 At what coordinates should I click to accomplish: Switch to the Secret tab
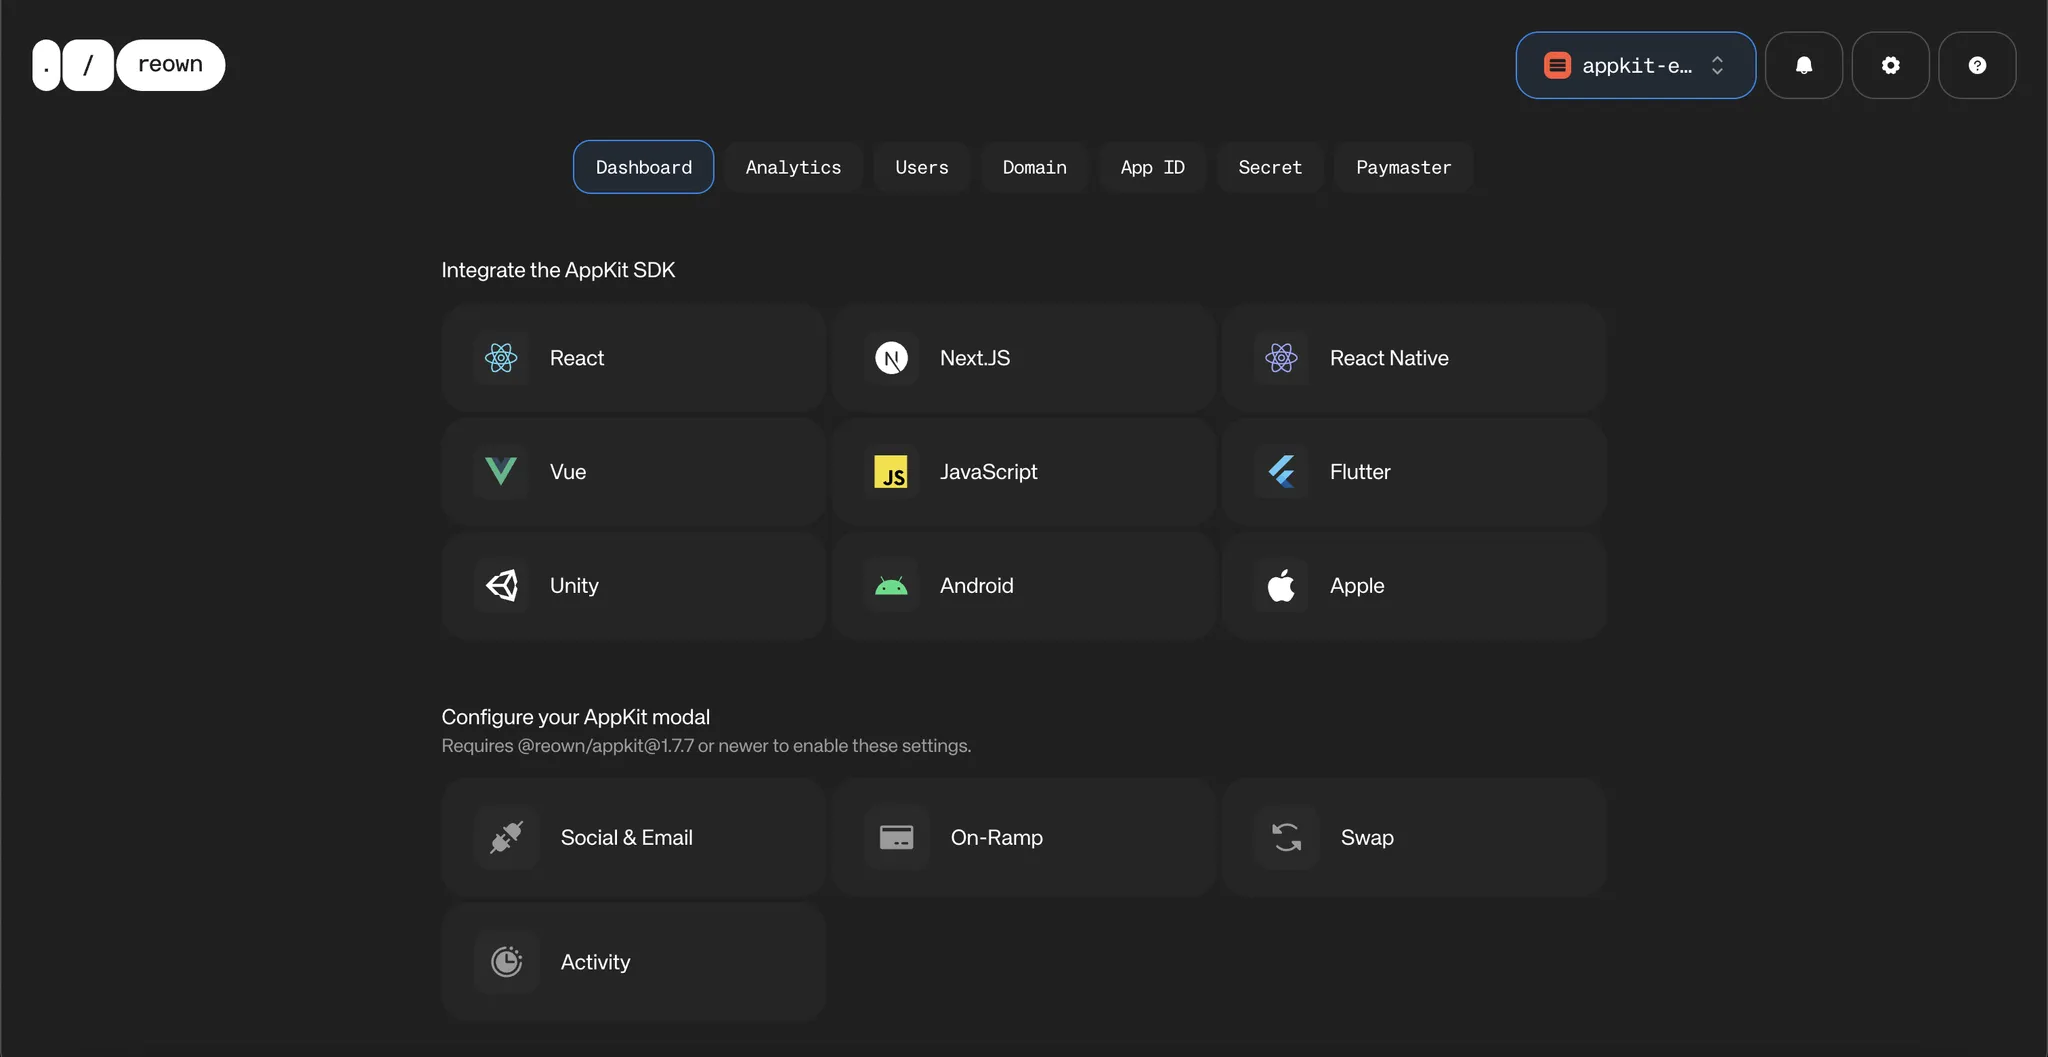[1270, 167]
